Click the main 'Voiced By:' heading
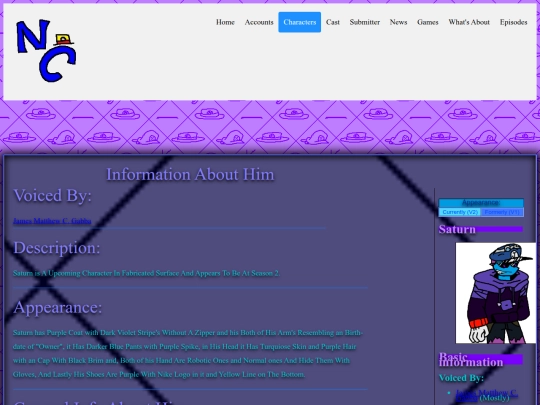This screenshot has height=405, width=540. tap(52, 195)
